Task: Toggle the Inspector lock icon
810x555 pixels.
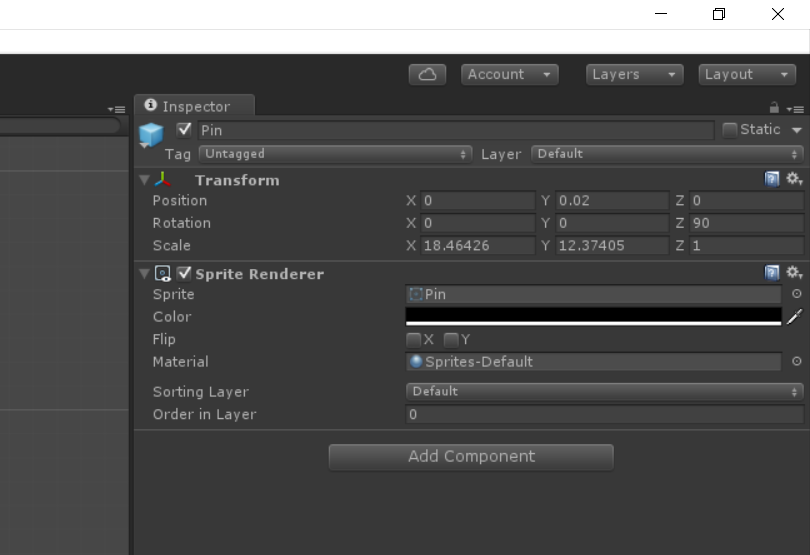Action: (774, 107)
